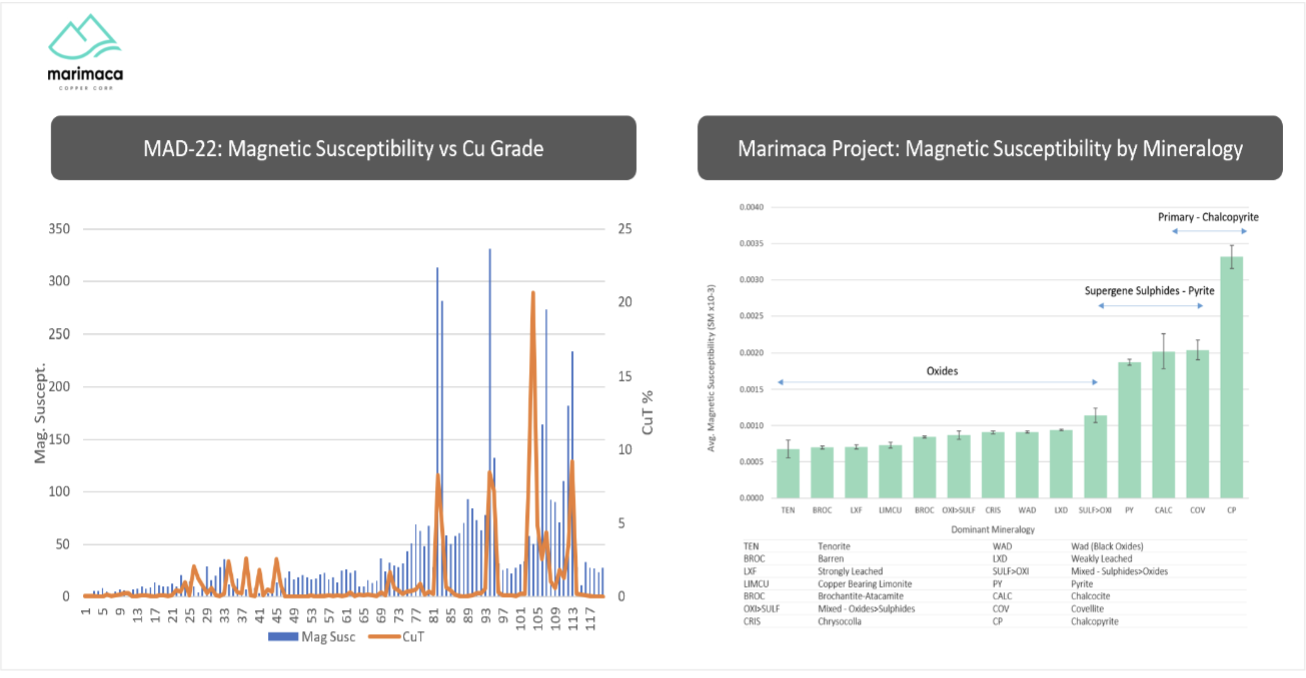The width and height of the screenshot is (1306, 678).
Task: Select the TEN bar at chart start
Action: coord(788,473)
